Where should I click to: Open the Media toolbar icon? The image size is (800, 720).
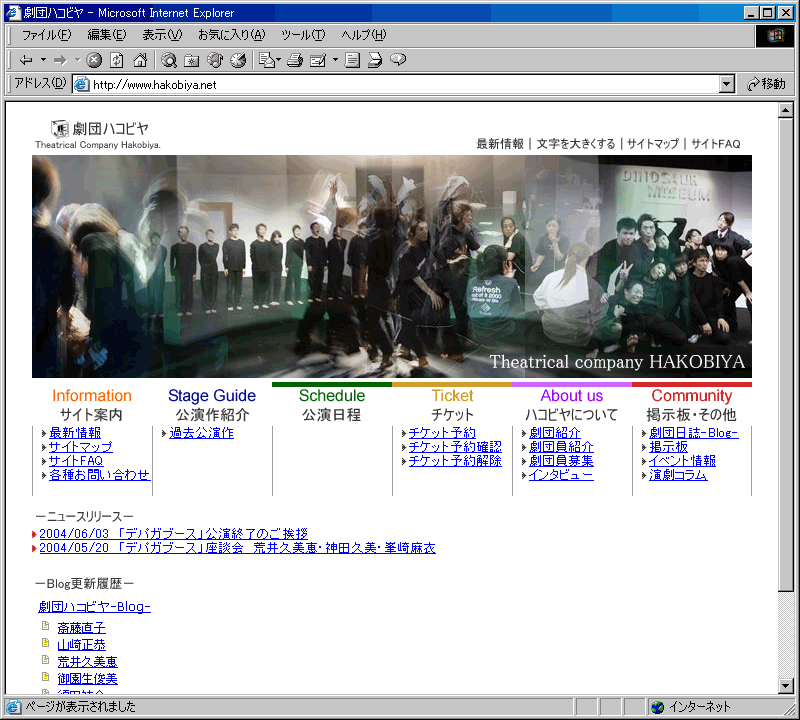pyautogui.click(x=215, y=60)
